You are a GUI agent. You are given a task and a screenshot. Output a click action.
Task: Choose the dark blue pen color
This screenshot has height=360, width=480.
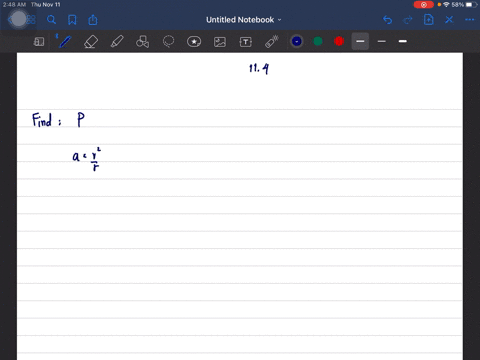click(x=297, y=41)
